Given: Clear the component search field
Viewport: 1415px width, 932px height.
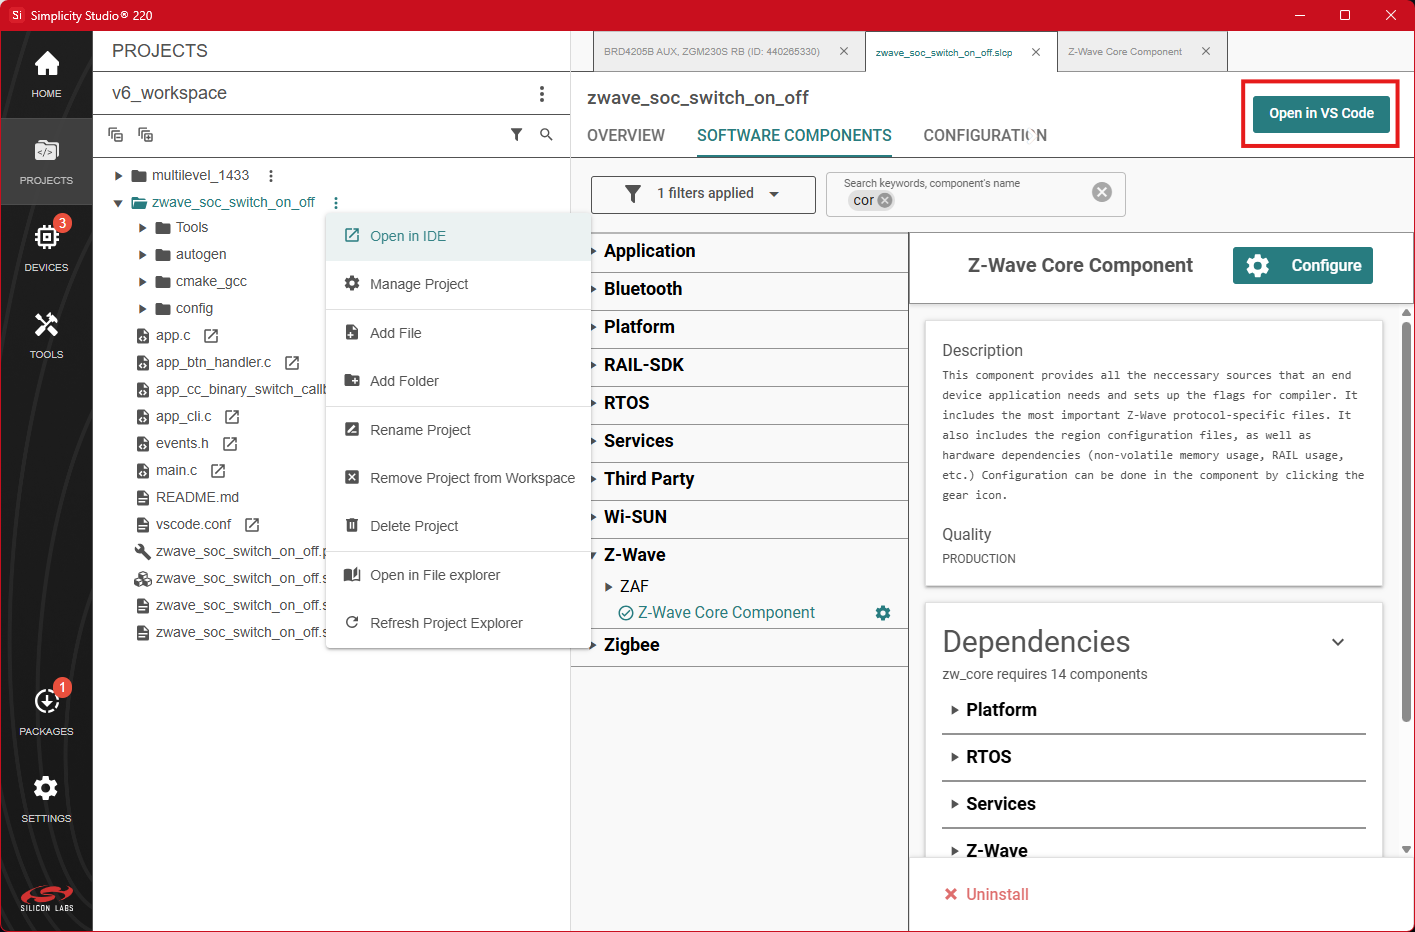Looking at the screenshot, I should pos(1101,192).
